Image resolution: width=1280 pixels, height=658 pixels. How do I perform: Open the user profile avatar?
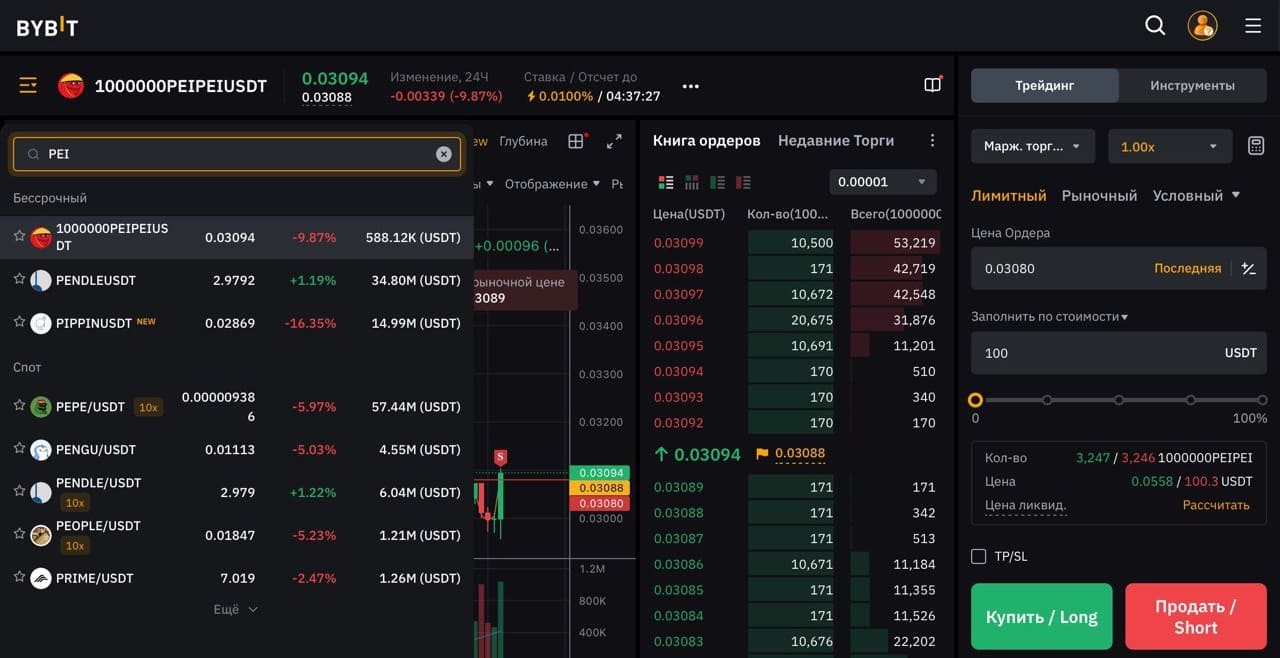click(1203, 26)
